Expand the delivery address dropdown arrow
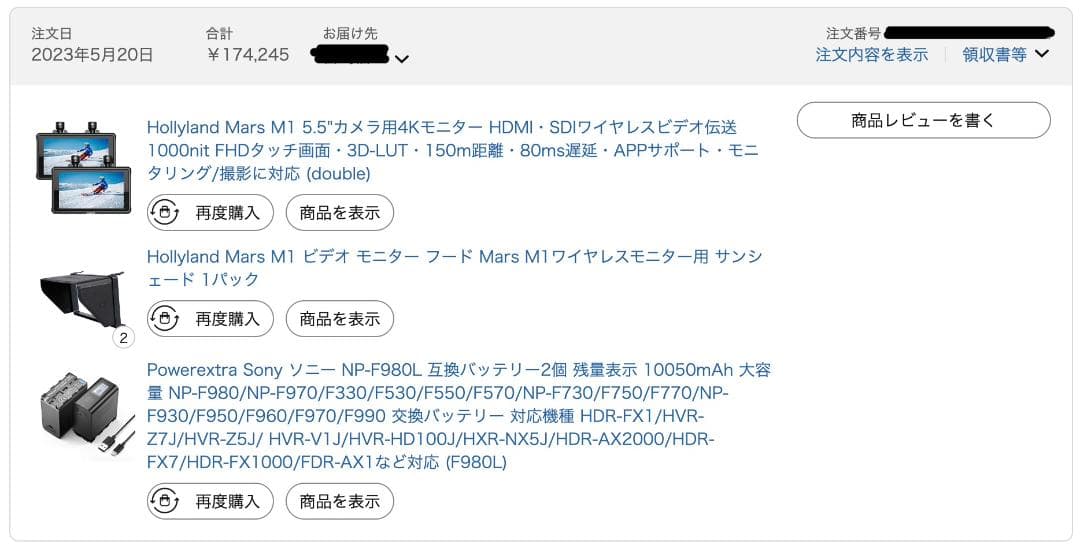Screen dimensions: 1080x545 pos(401,59)
